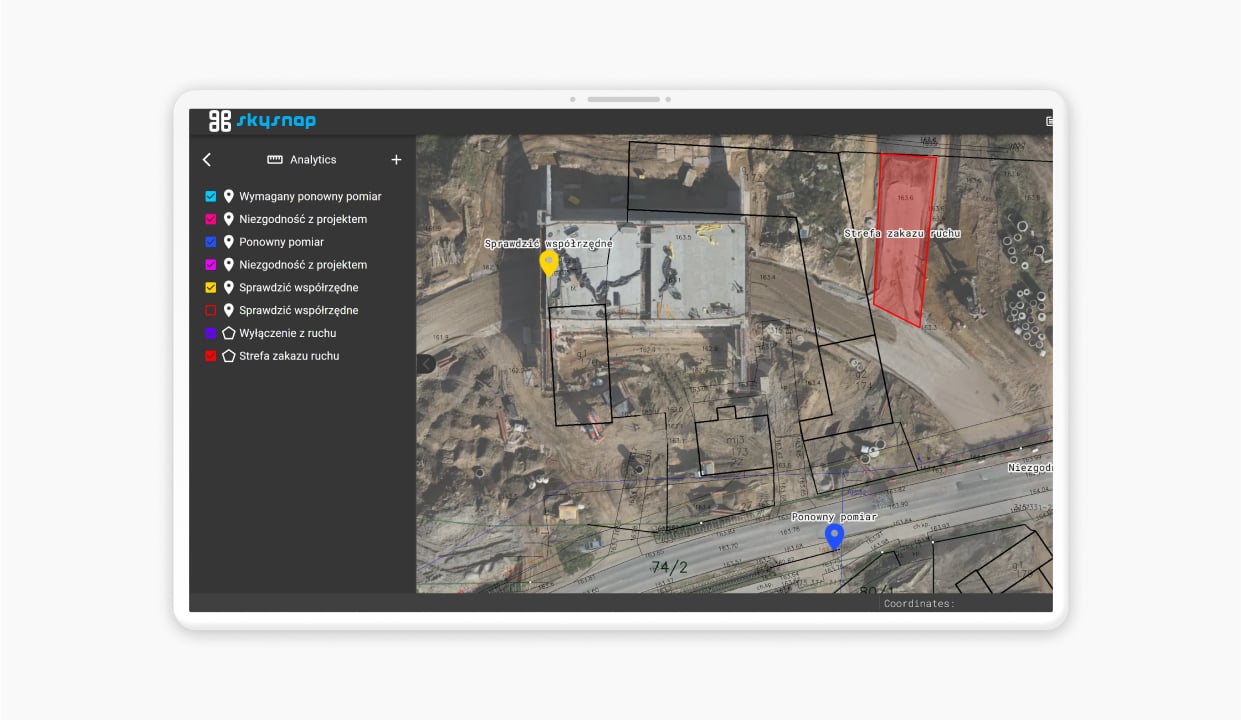Click the pin icon beside Wymagany ponowny pomiar

click(x=228, y=196)
